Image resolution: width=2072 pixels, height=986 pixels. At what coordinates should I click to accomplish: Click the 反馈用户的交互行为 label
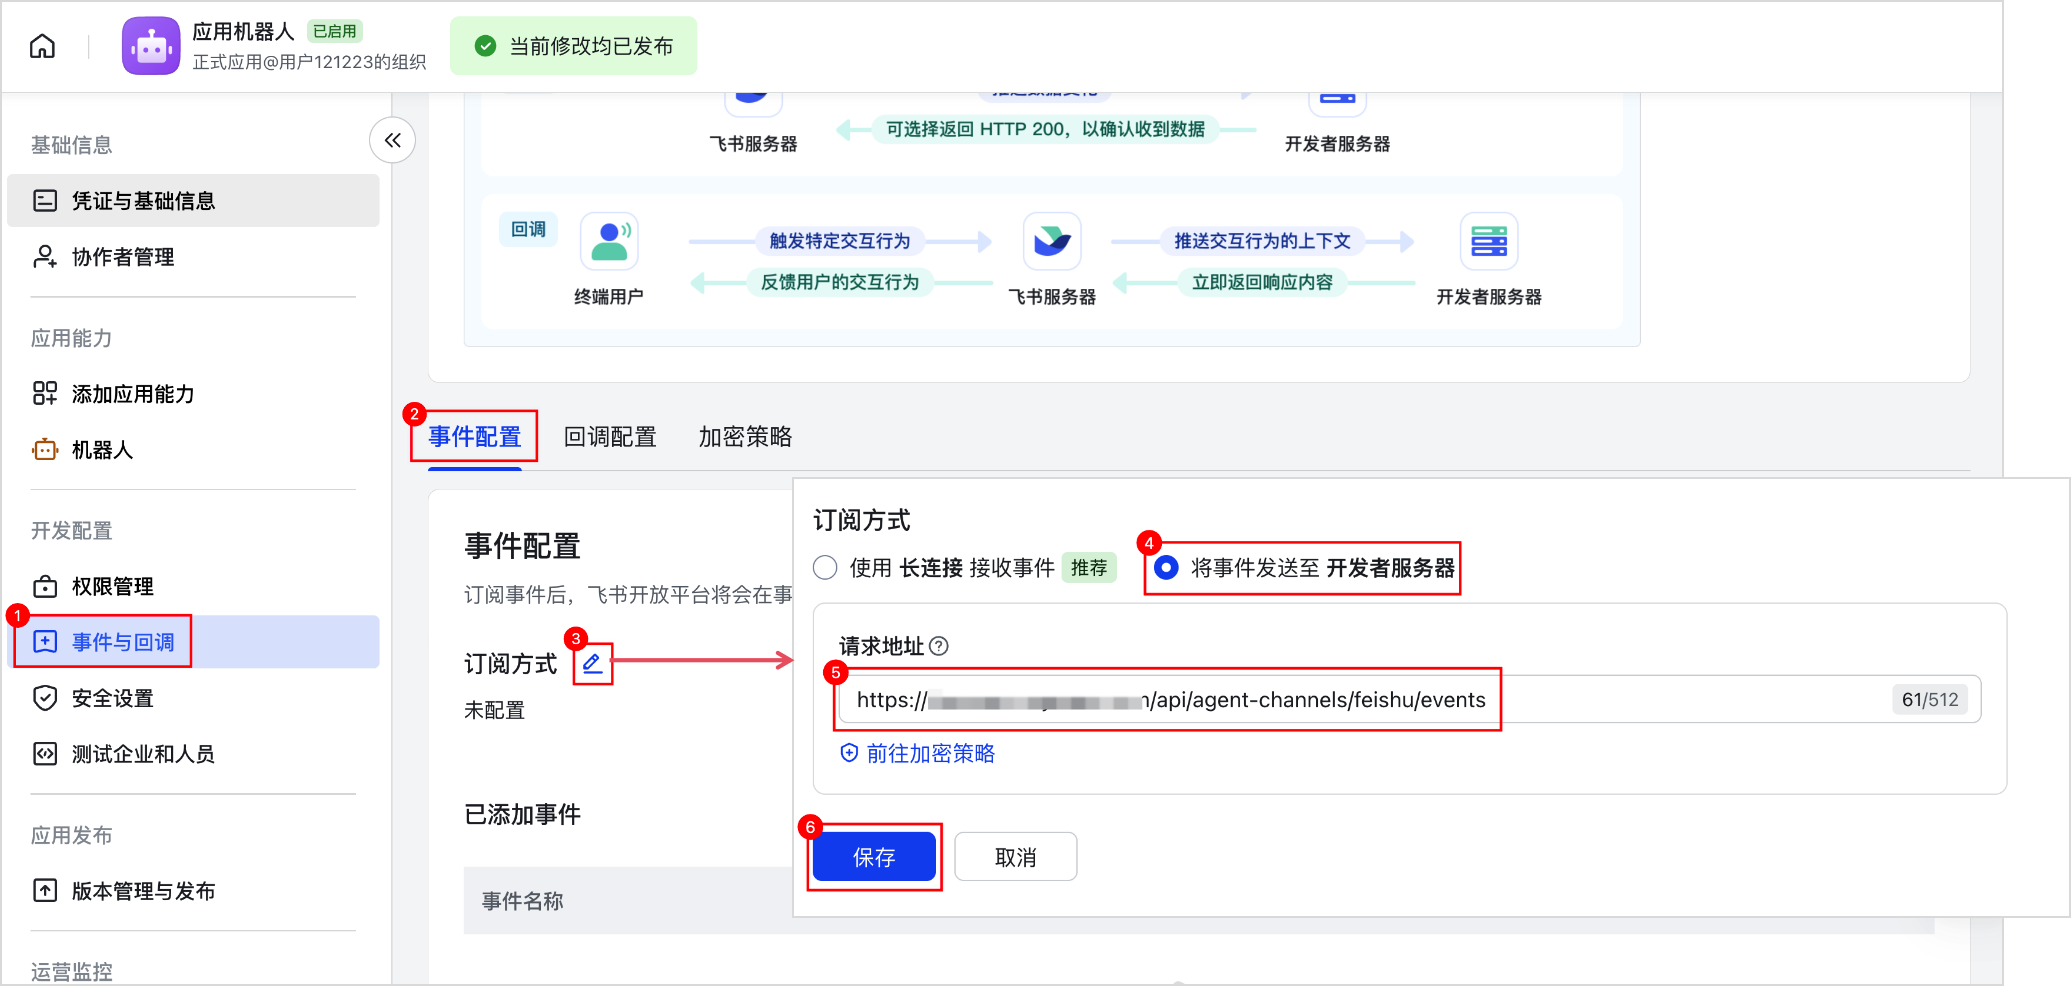click(x=840, y=282)
